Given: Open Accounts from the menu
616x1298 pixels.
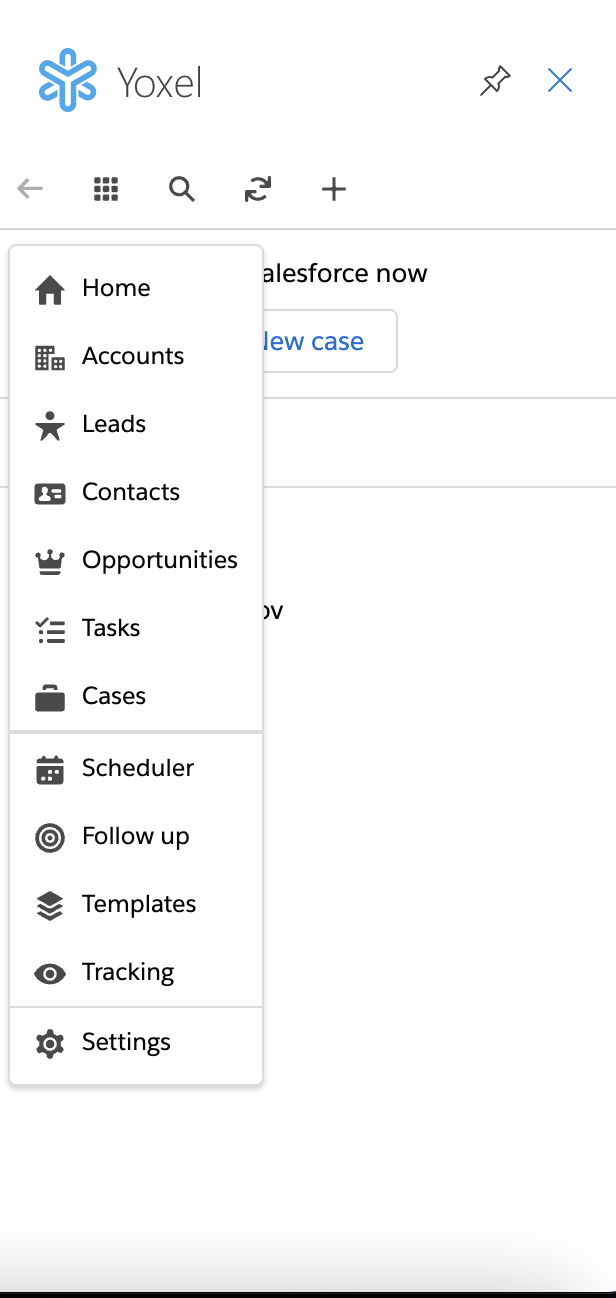Looking at the screenshot, I should (133, 356).
